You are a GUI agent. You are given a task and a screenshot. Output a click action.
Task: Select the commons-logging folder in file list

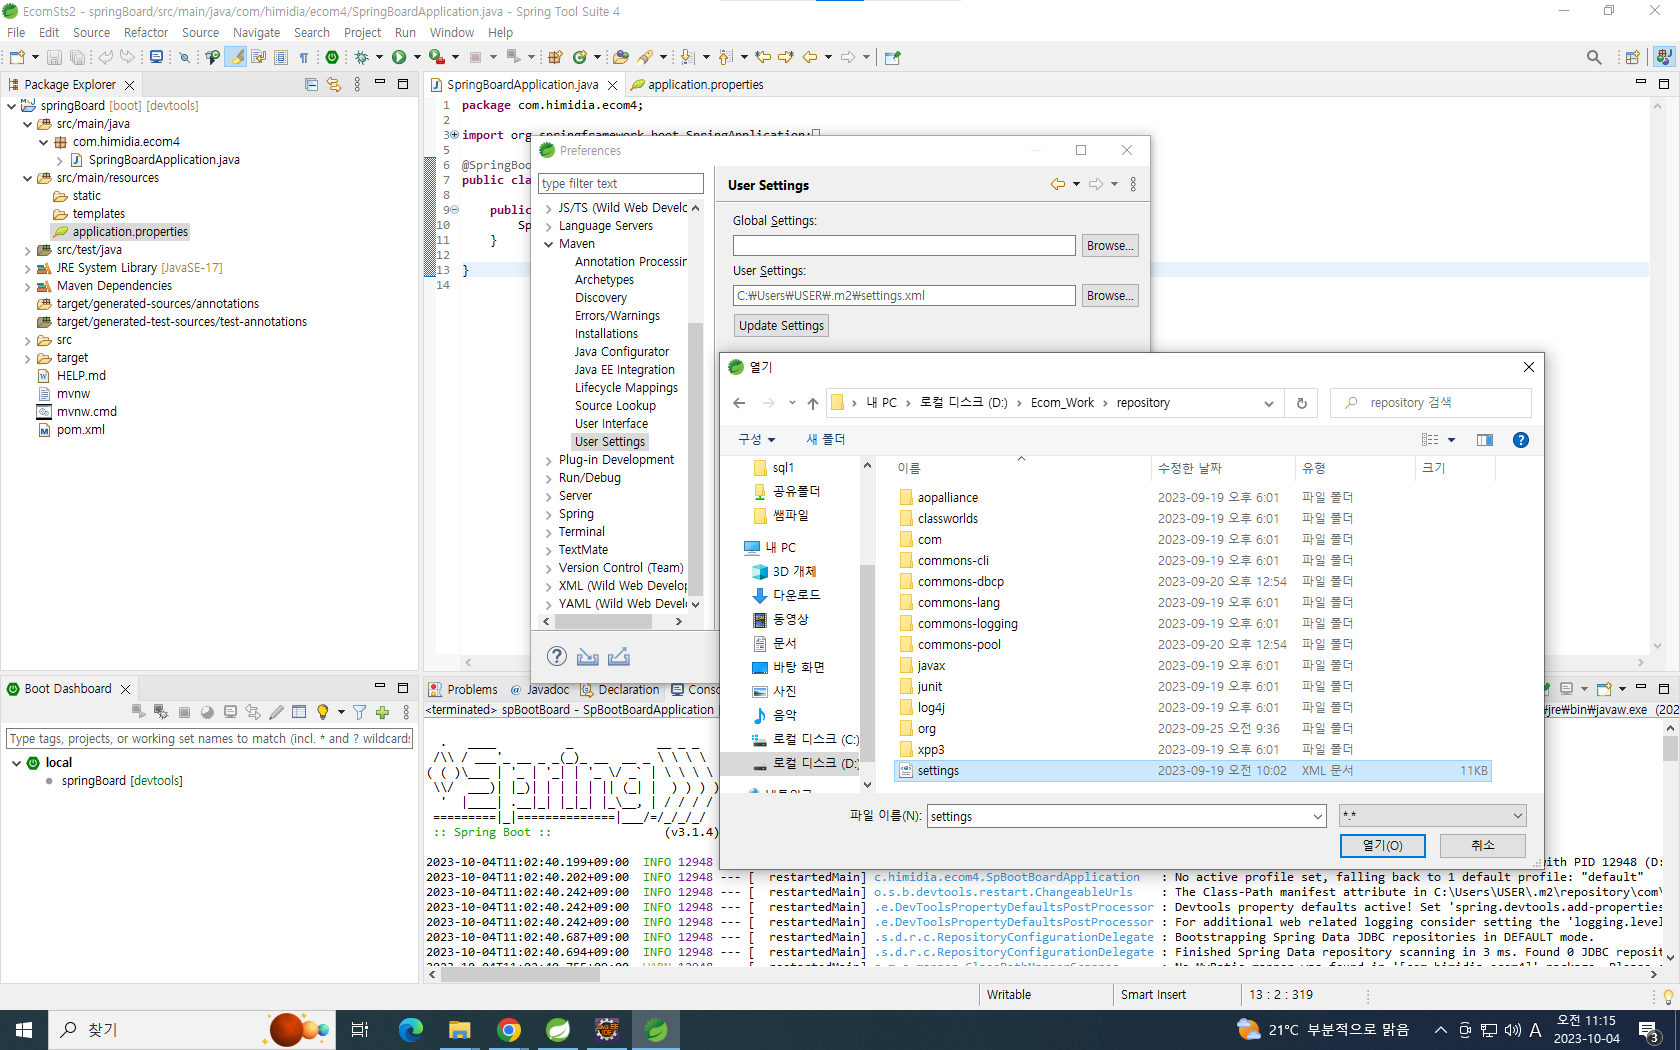pos(968,624)
